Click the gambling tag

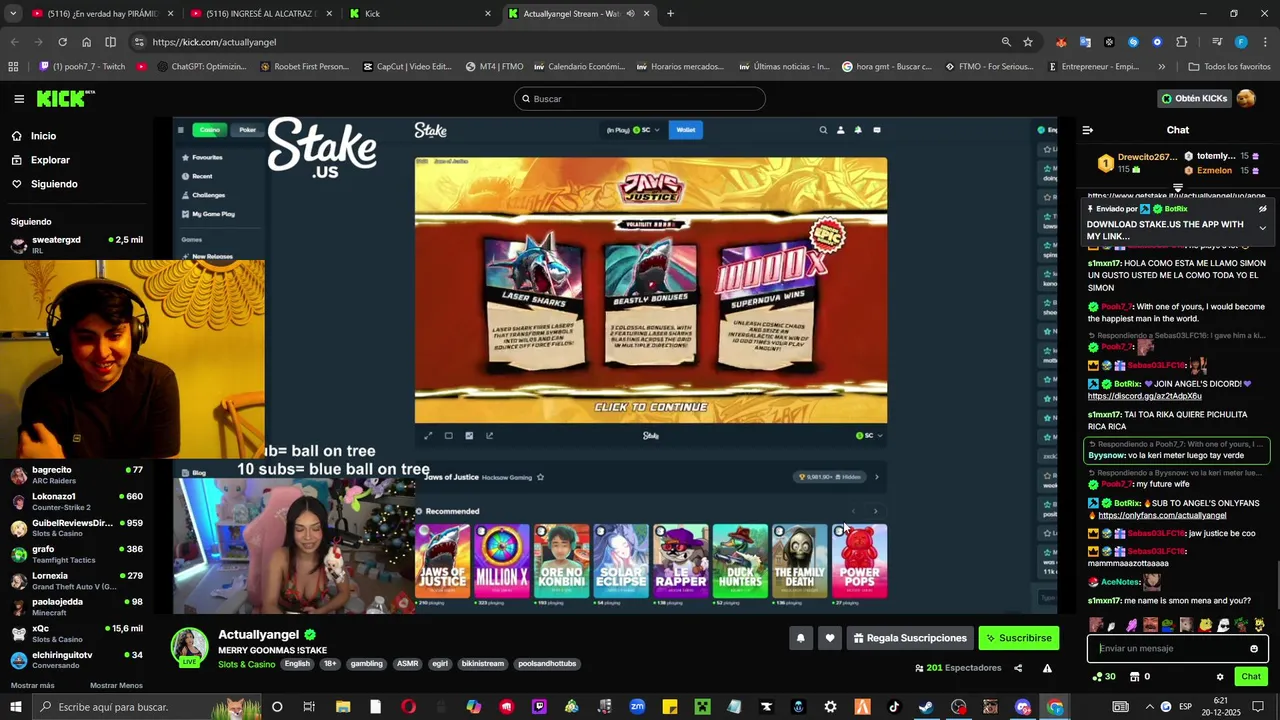click(366, 664)
